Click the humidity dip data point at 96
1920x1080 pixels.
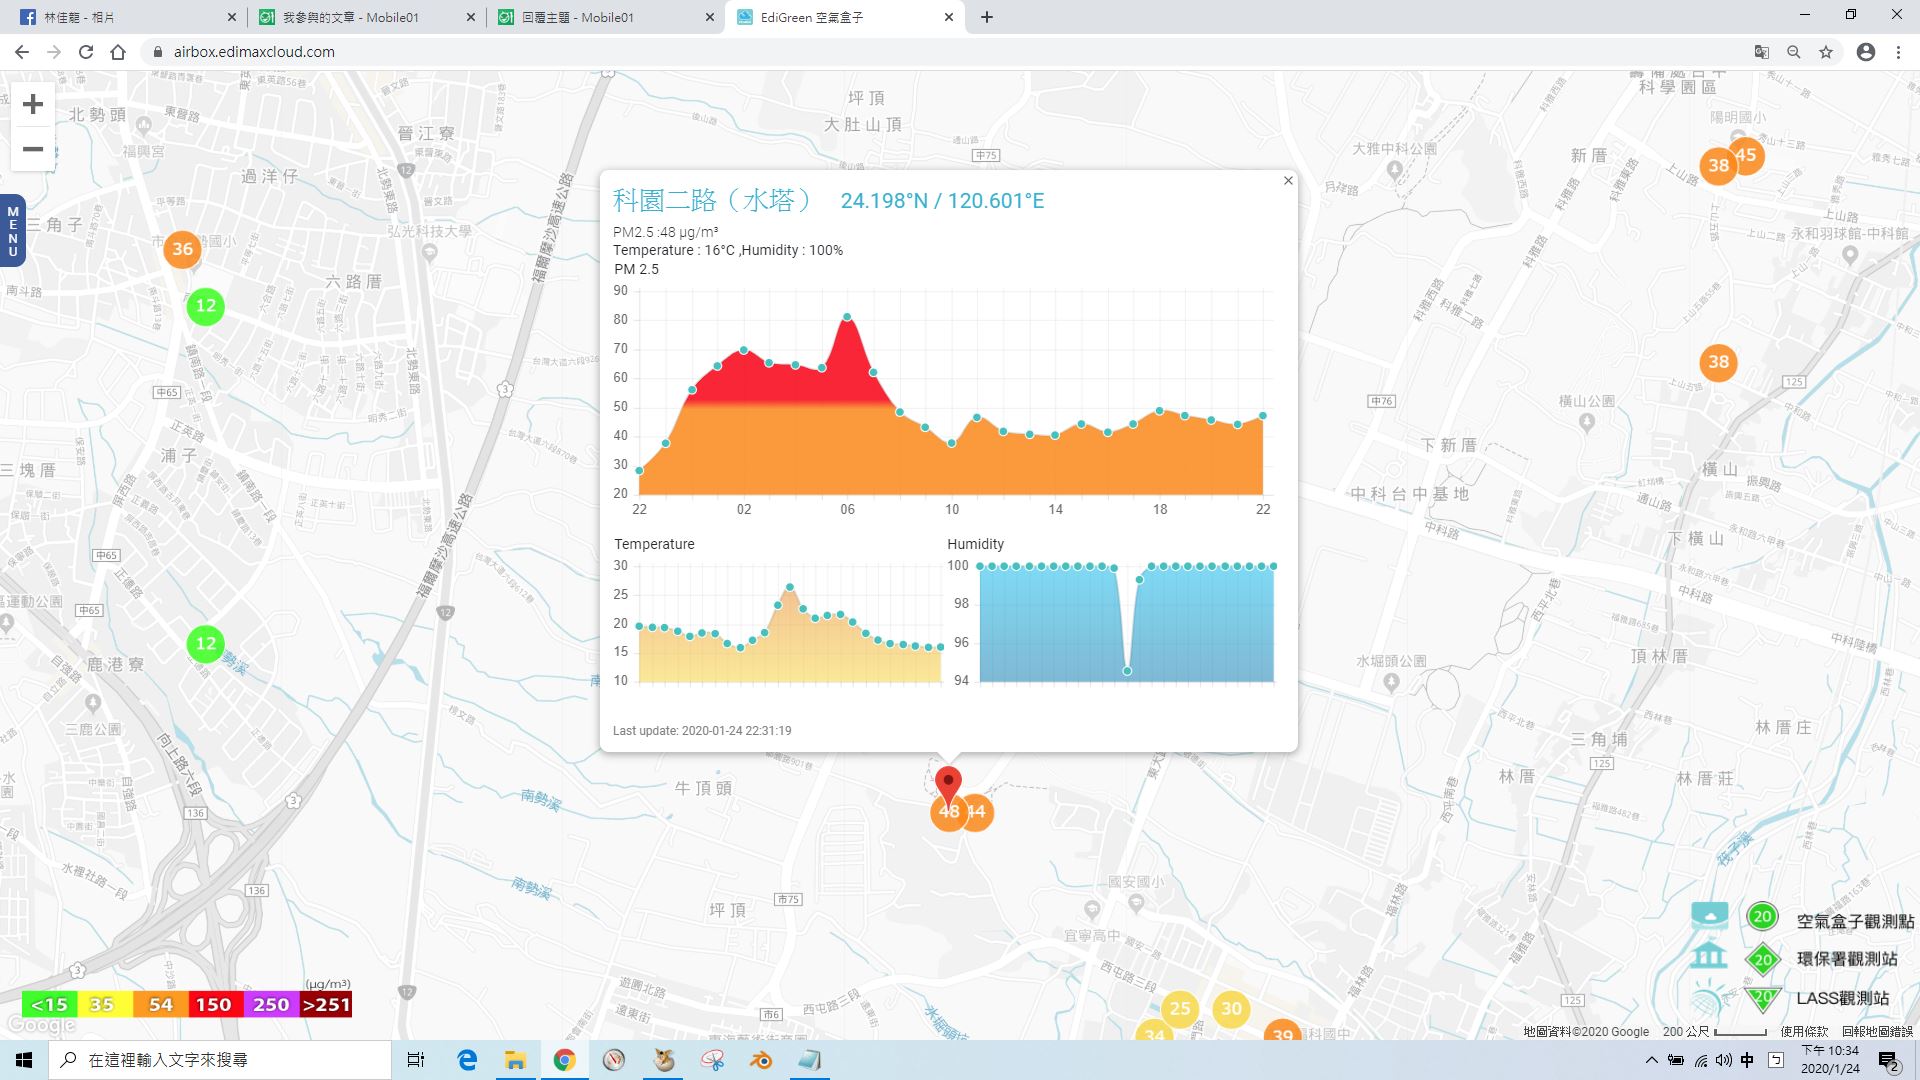click(x=1127, y=671)
